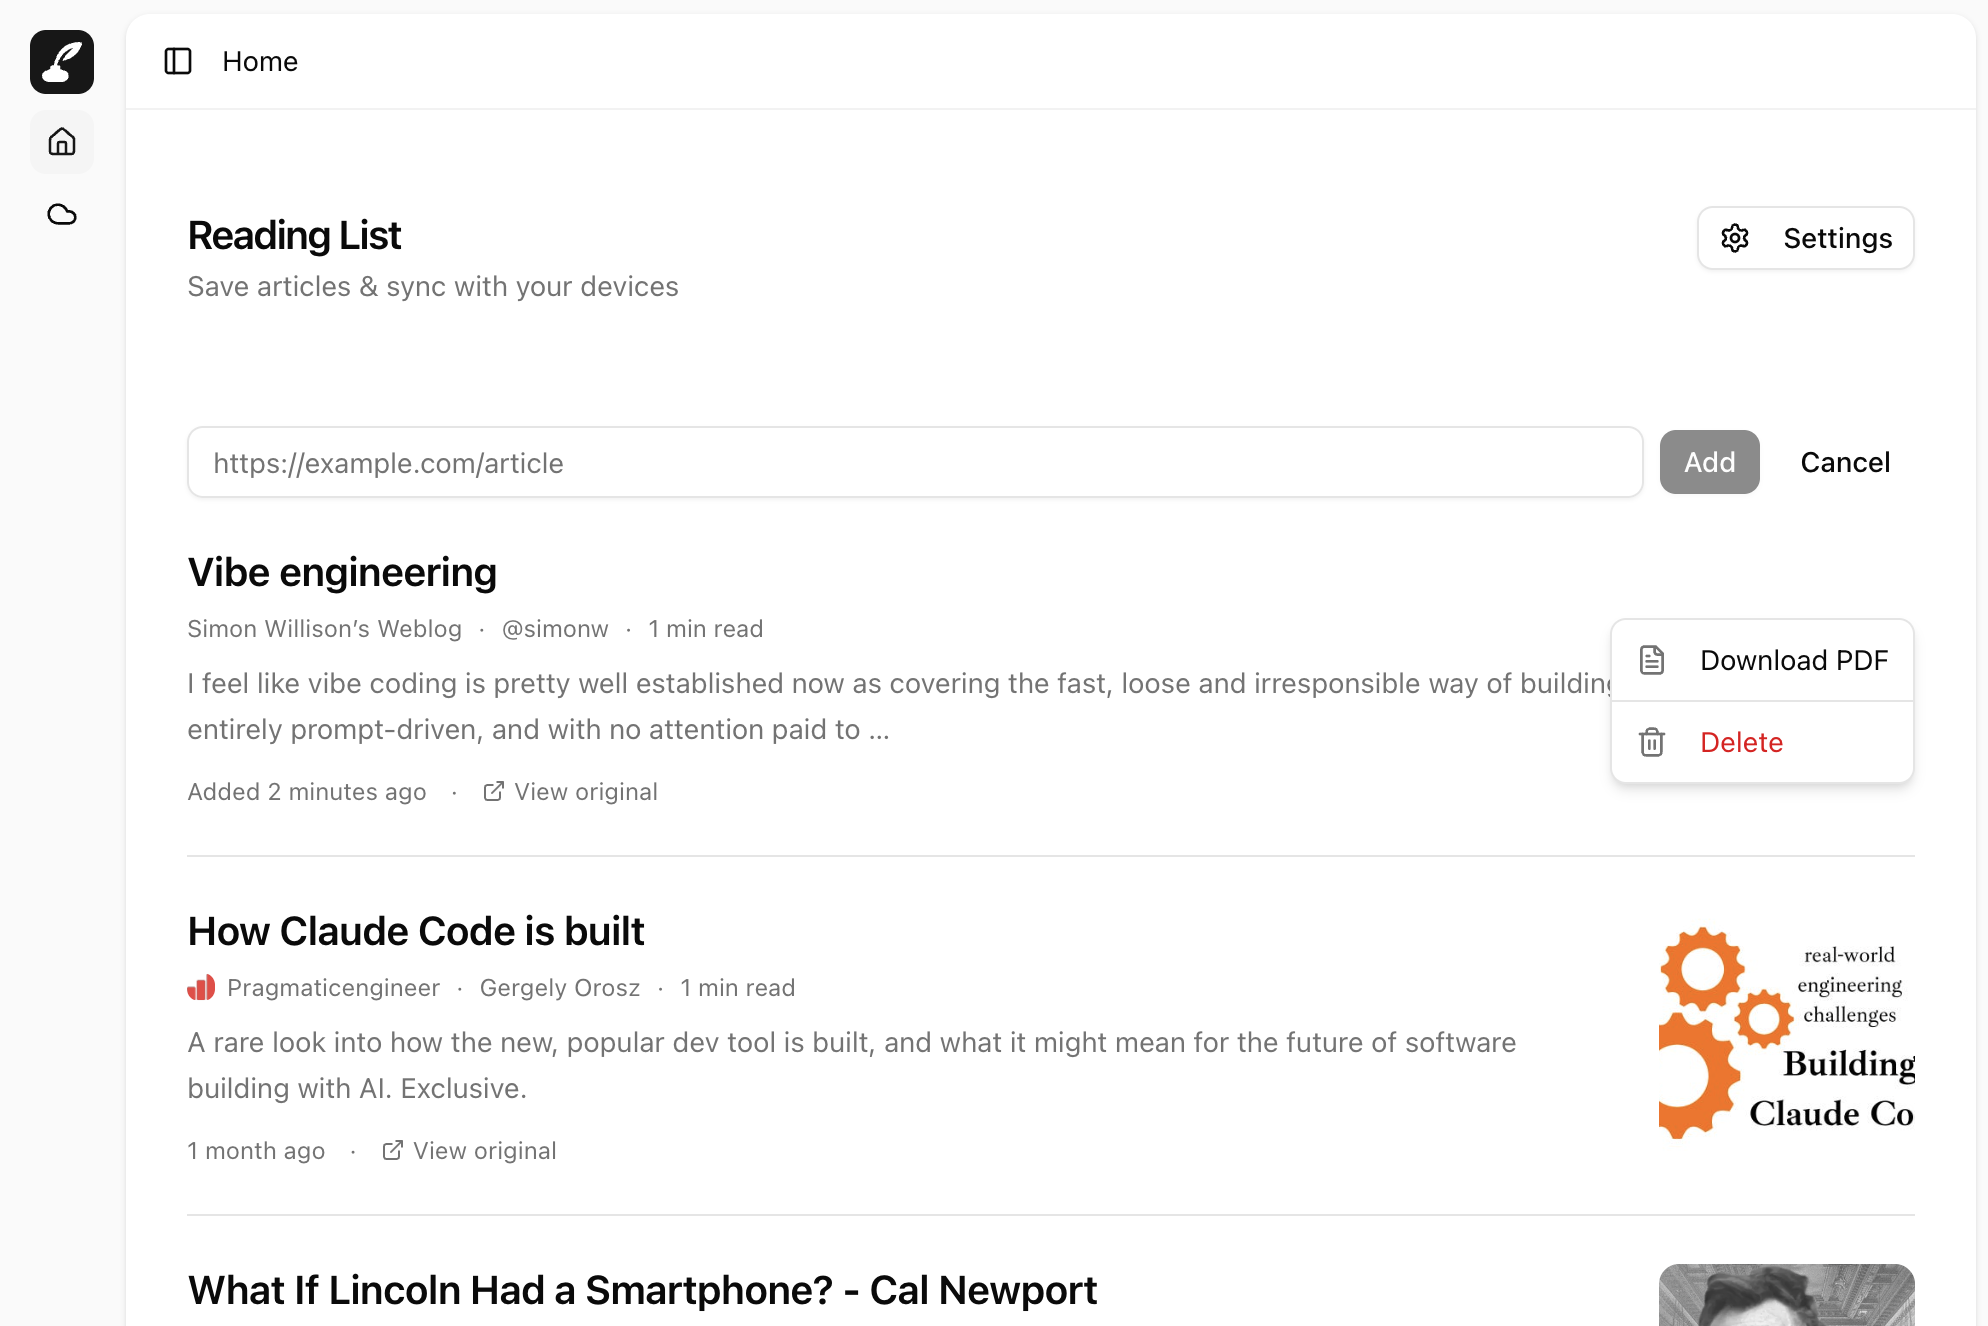Click Cancel next to Add
This screenshot has height=1326, width=1988.
pyautogui.click(x=1845, y=462)
